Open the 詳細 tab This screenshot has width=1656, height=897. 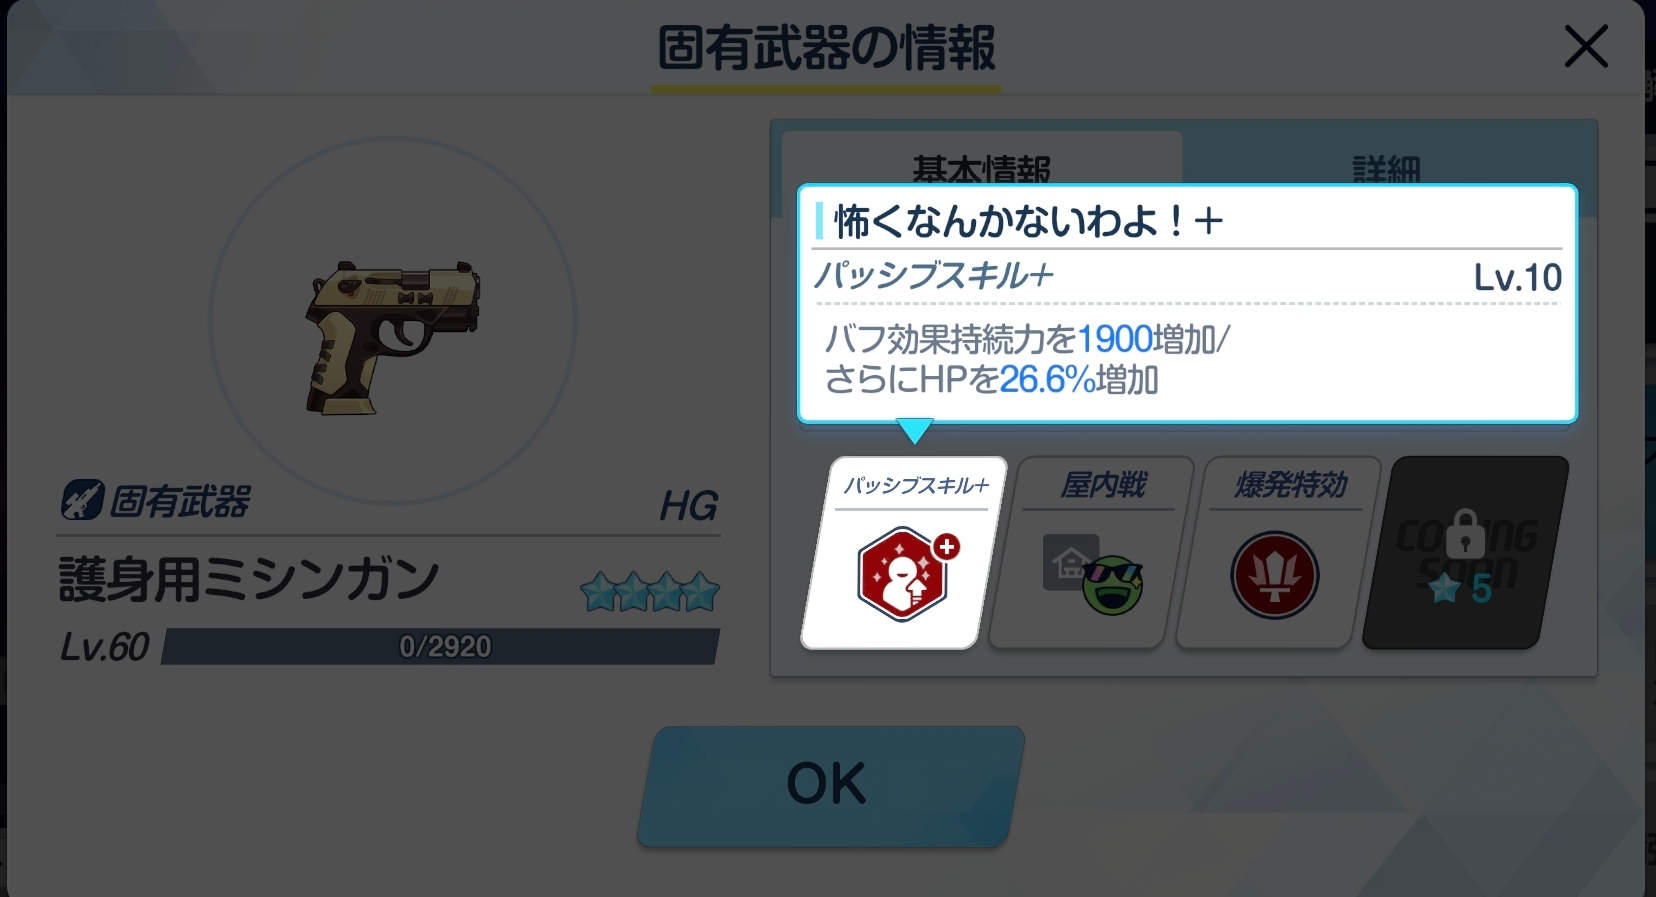1388,160
